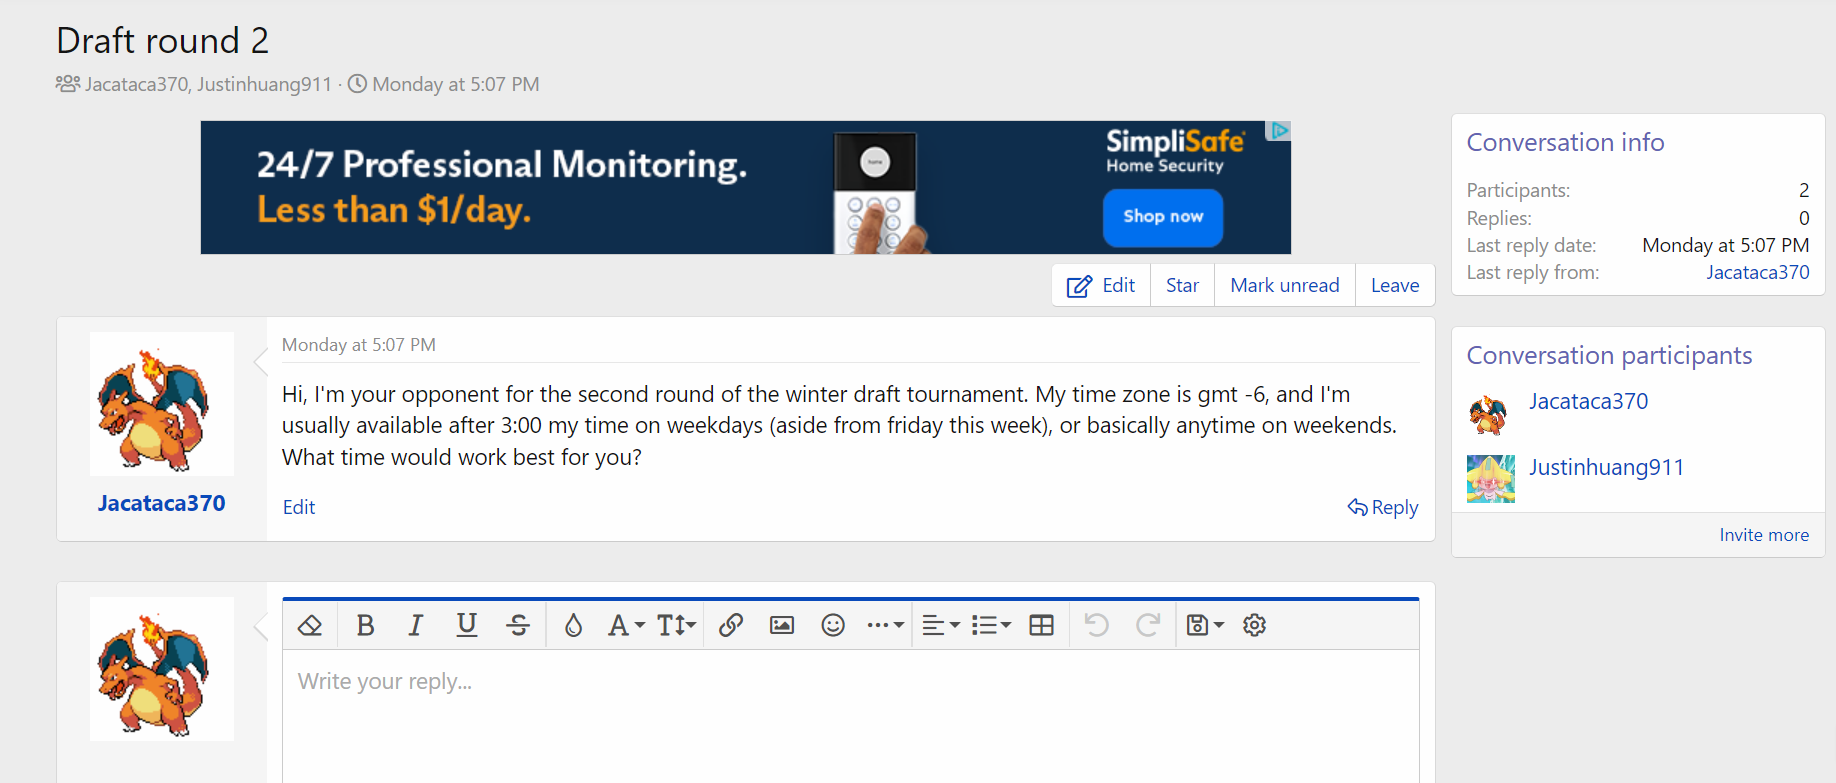Insert a table in the reply
This screenshot has height=783, width=1836.
pos(1042,625)
